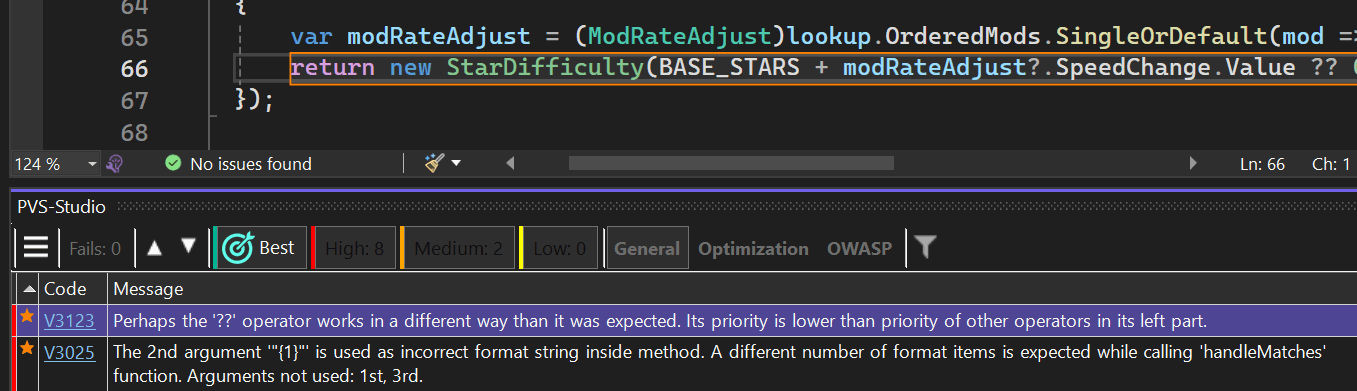Image resolution: width=1357 pixels, height=391 pixels.
Task: Sort warnings by the Message column
Action: (x=148, y=289)
